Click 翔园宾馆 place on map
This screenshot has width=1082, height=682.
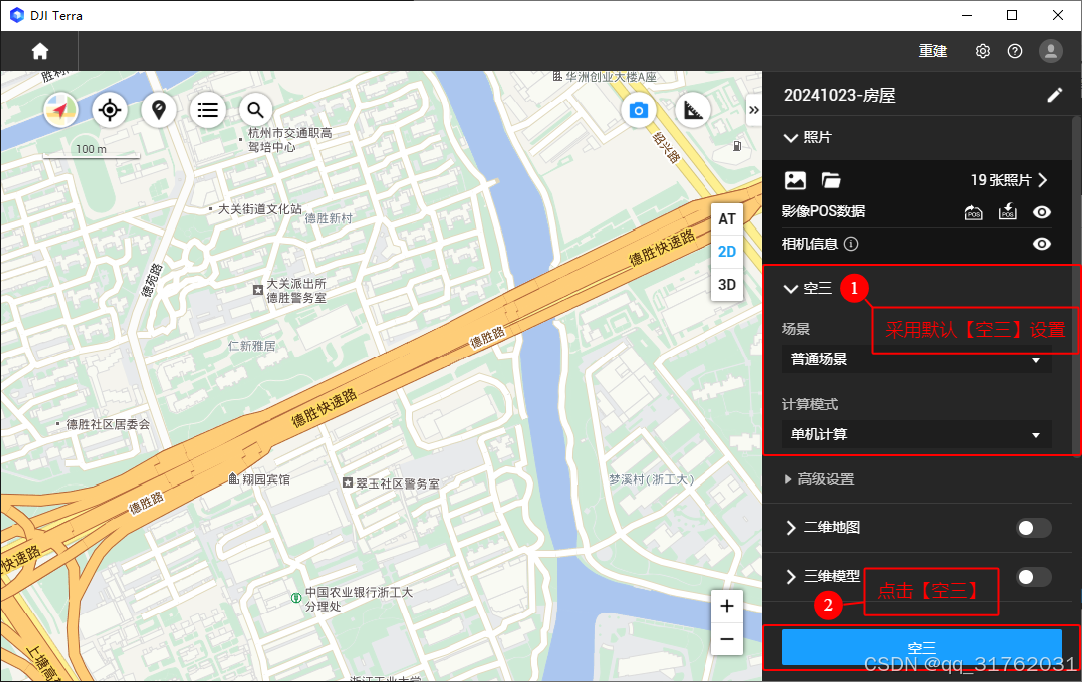[x=259, y=479]
